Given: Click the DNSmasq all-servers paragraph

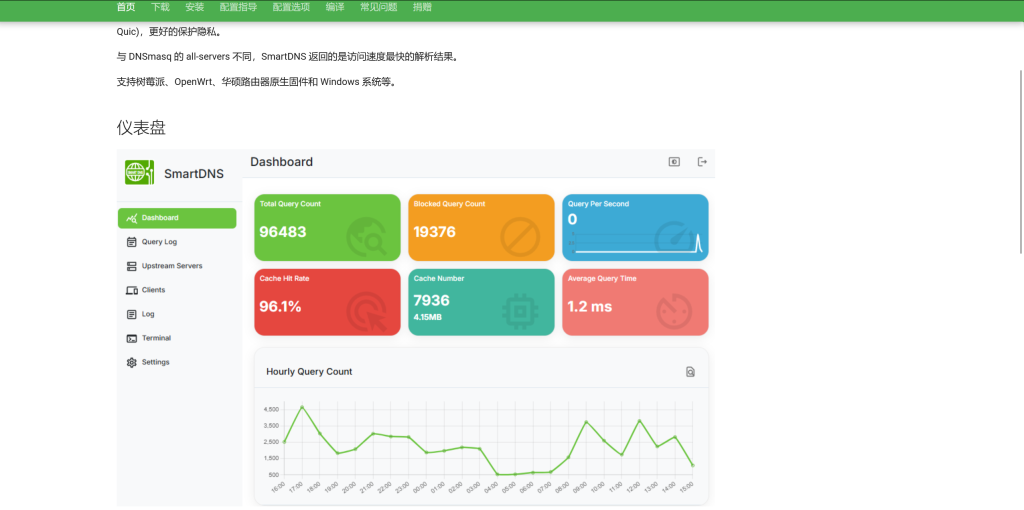Looking at the screenshot, I should coord(288,57).
